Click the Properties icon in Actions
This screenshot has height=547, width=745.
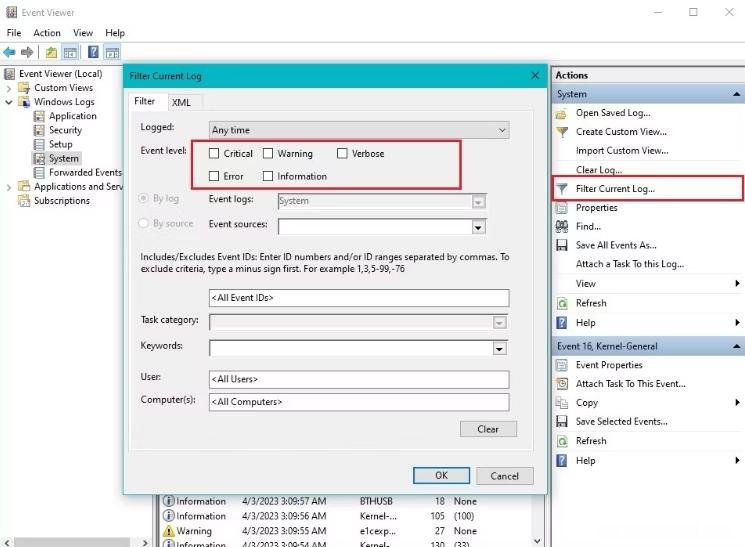[562, 208]
